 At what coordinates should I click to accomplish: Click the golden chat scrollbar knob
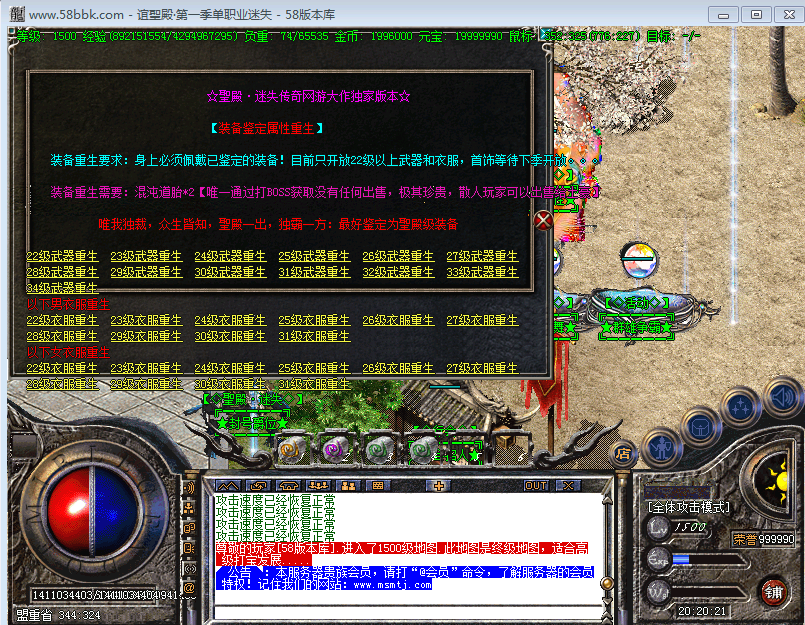(607, 584)
